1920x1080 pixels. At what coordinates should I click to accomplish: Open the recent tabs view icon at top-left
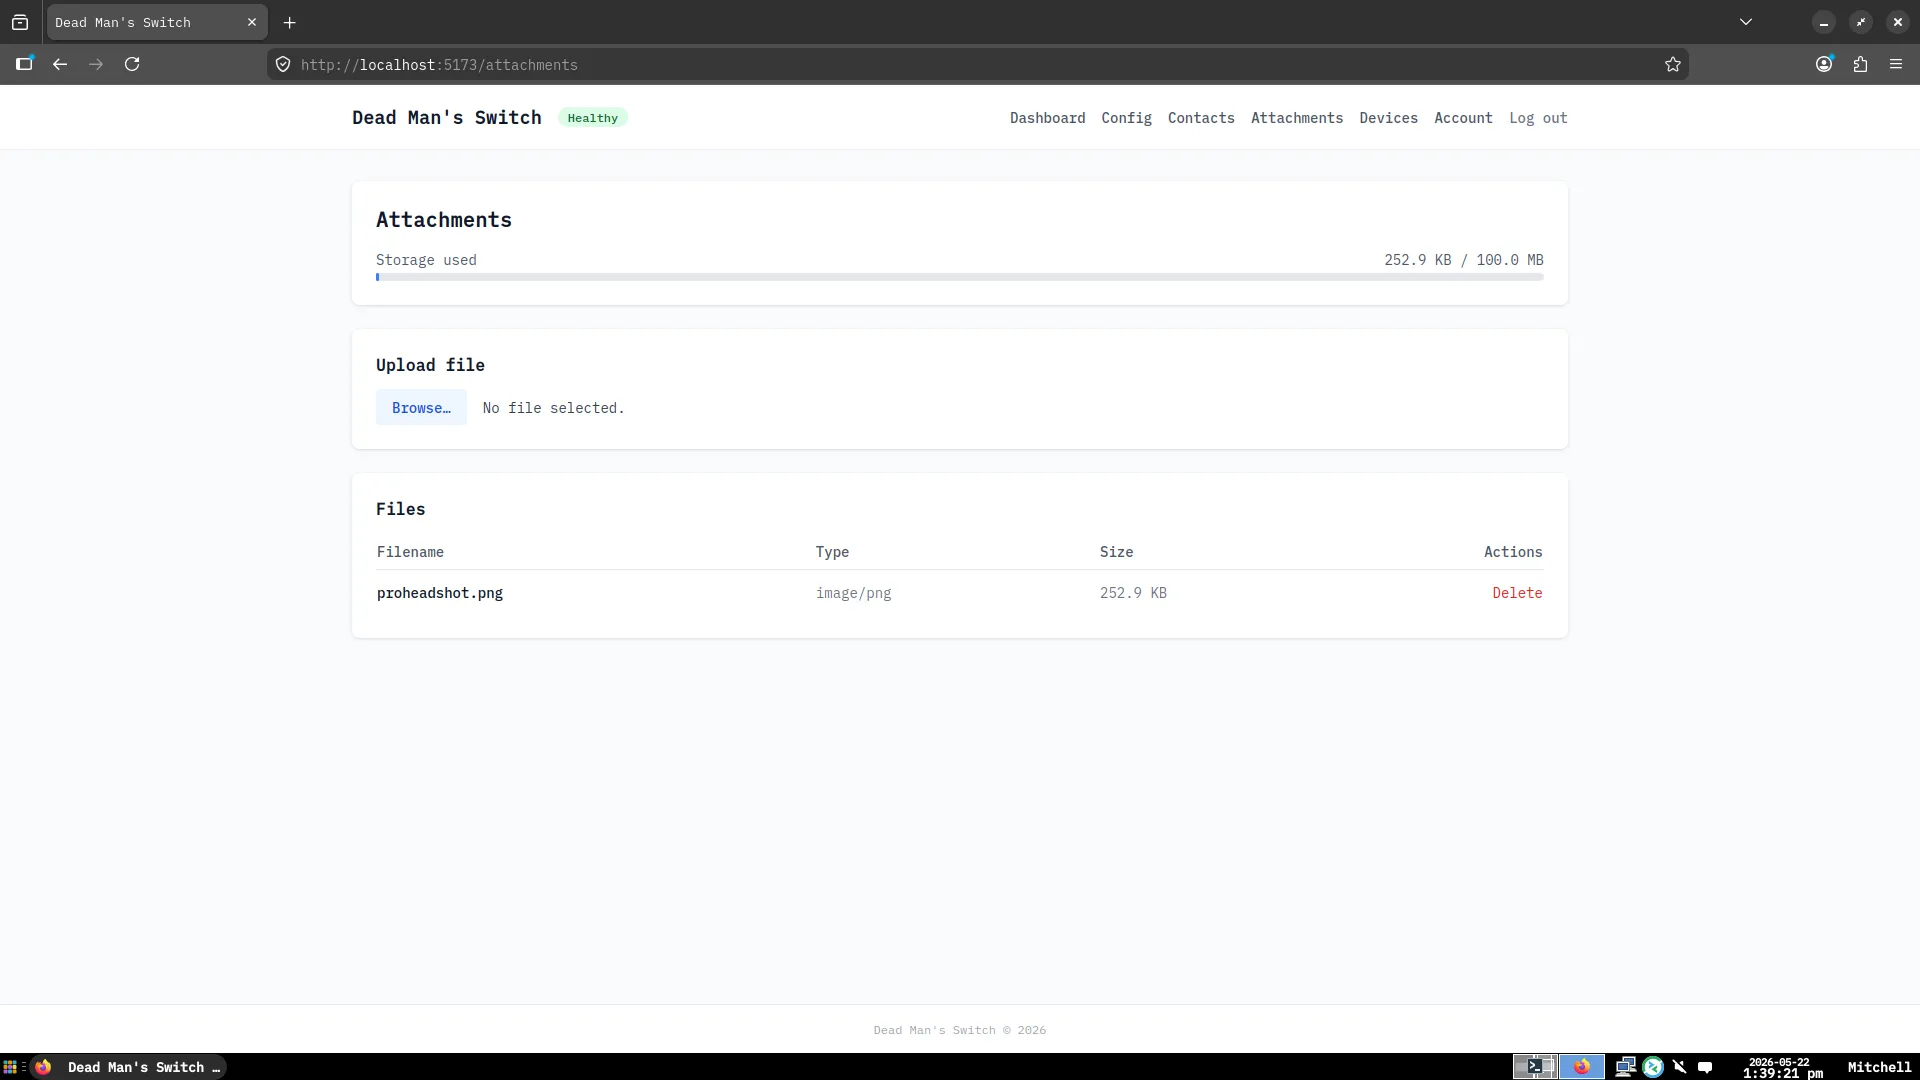point(20,22)
